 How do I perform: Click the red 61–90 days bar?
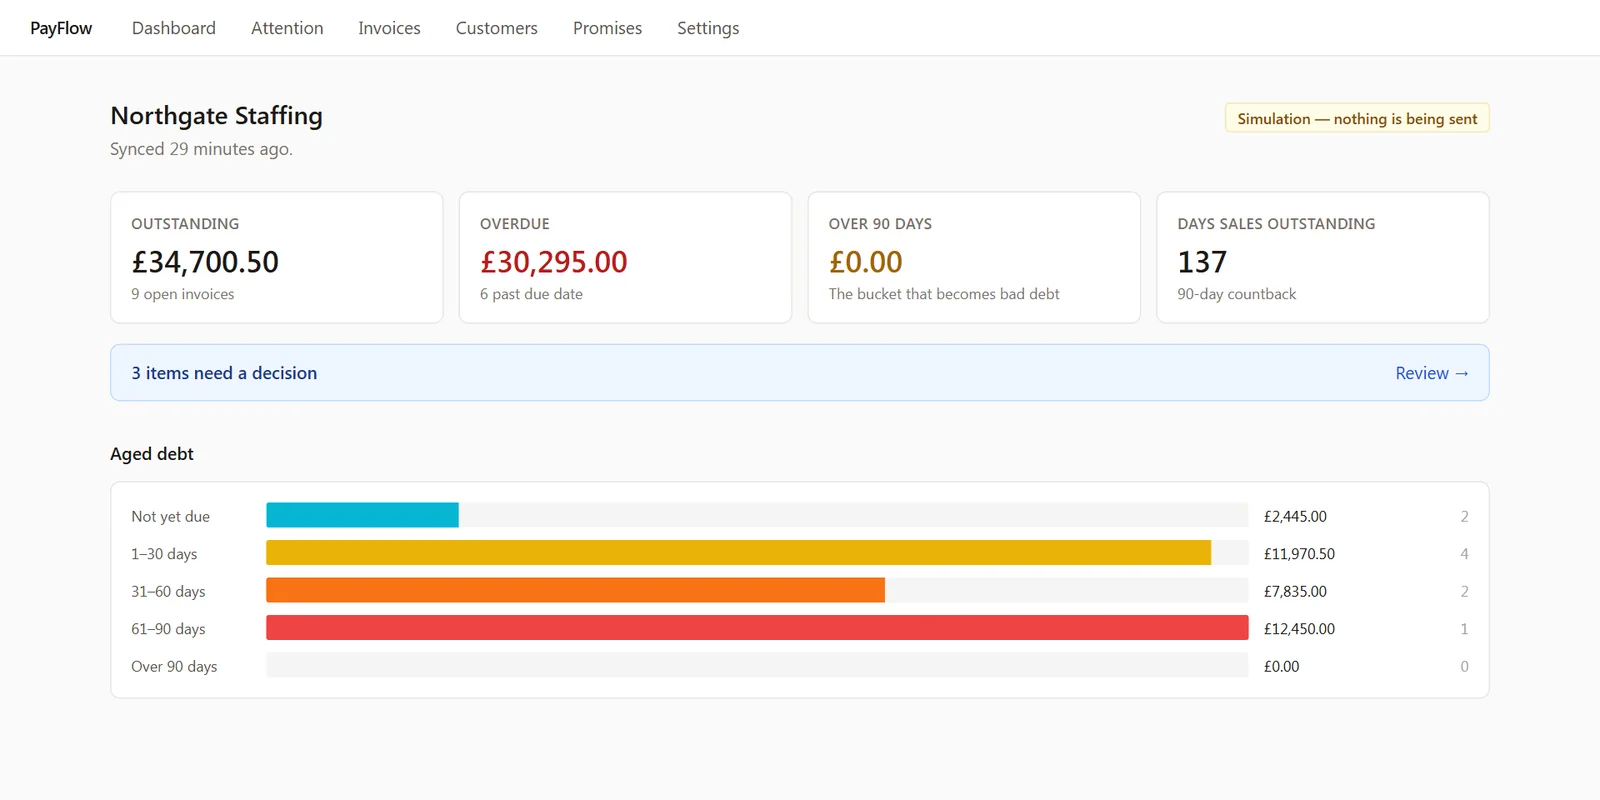click(757, 627)
